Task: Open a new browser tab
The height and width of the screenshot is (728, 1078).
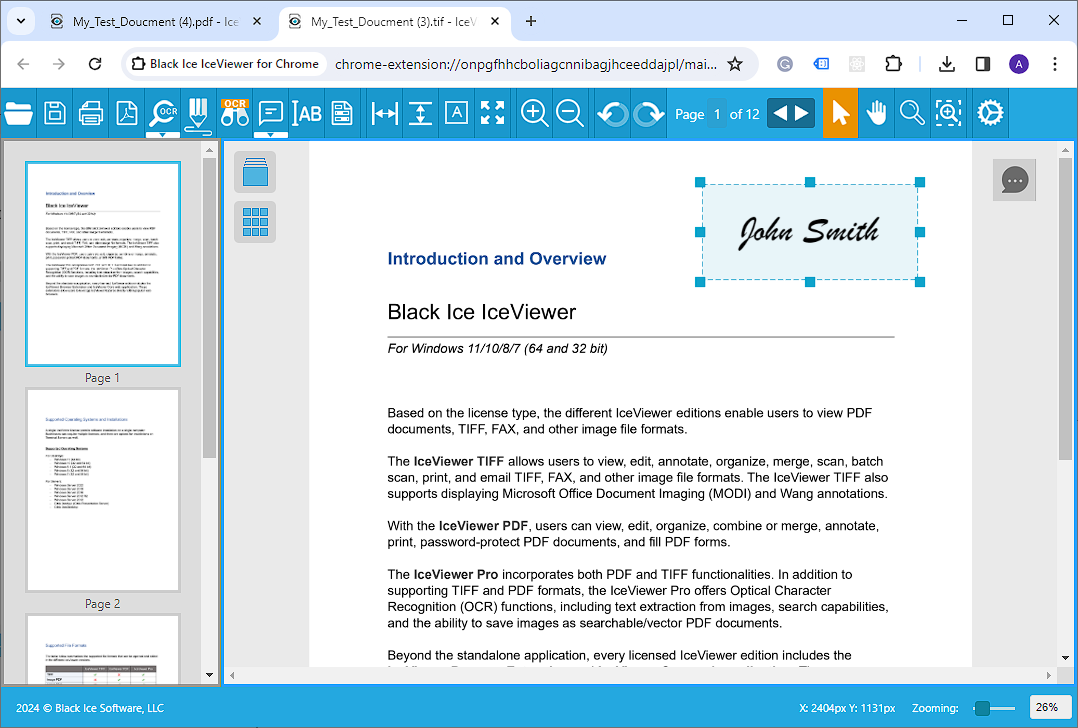Action: 531,21
